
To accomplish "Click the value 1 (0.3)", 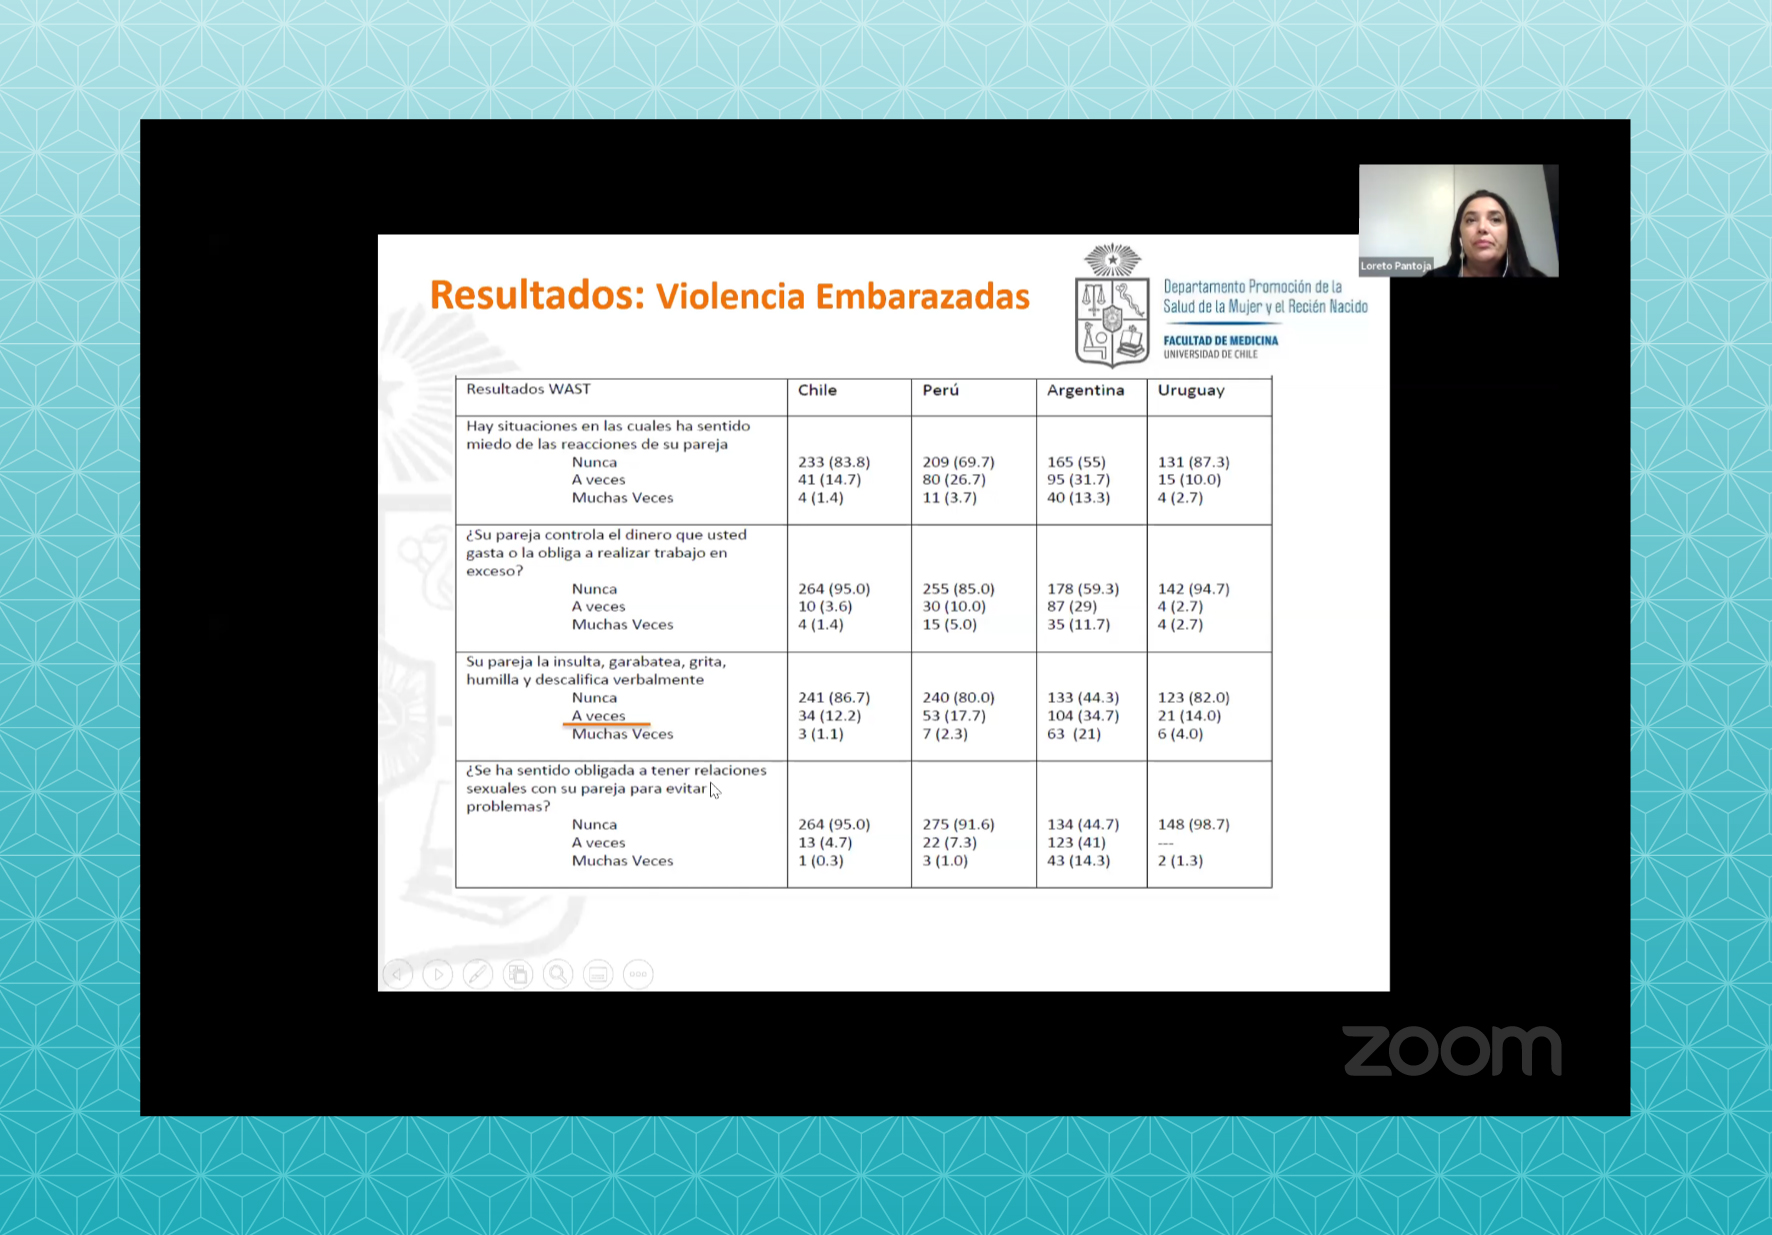I will pyautogui.click(x=821, y=861).
